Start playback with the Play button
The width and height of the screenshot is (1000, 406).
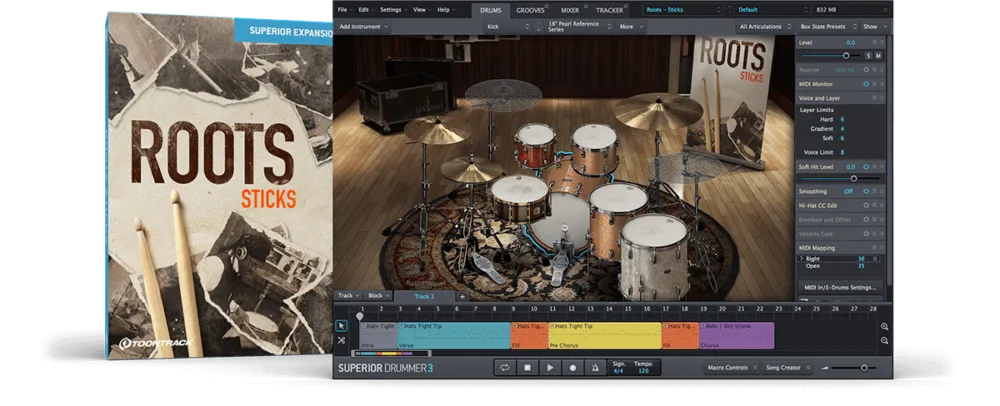550,368
